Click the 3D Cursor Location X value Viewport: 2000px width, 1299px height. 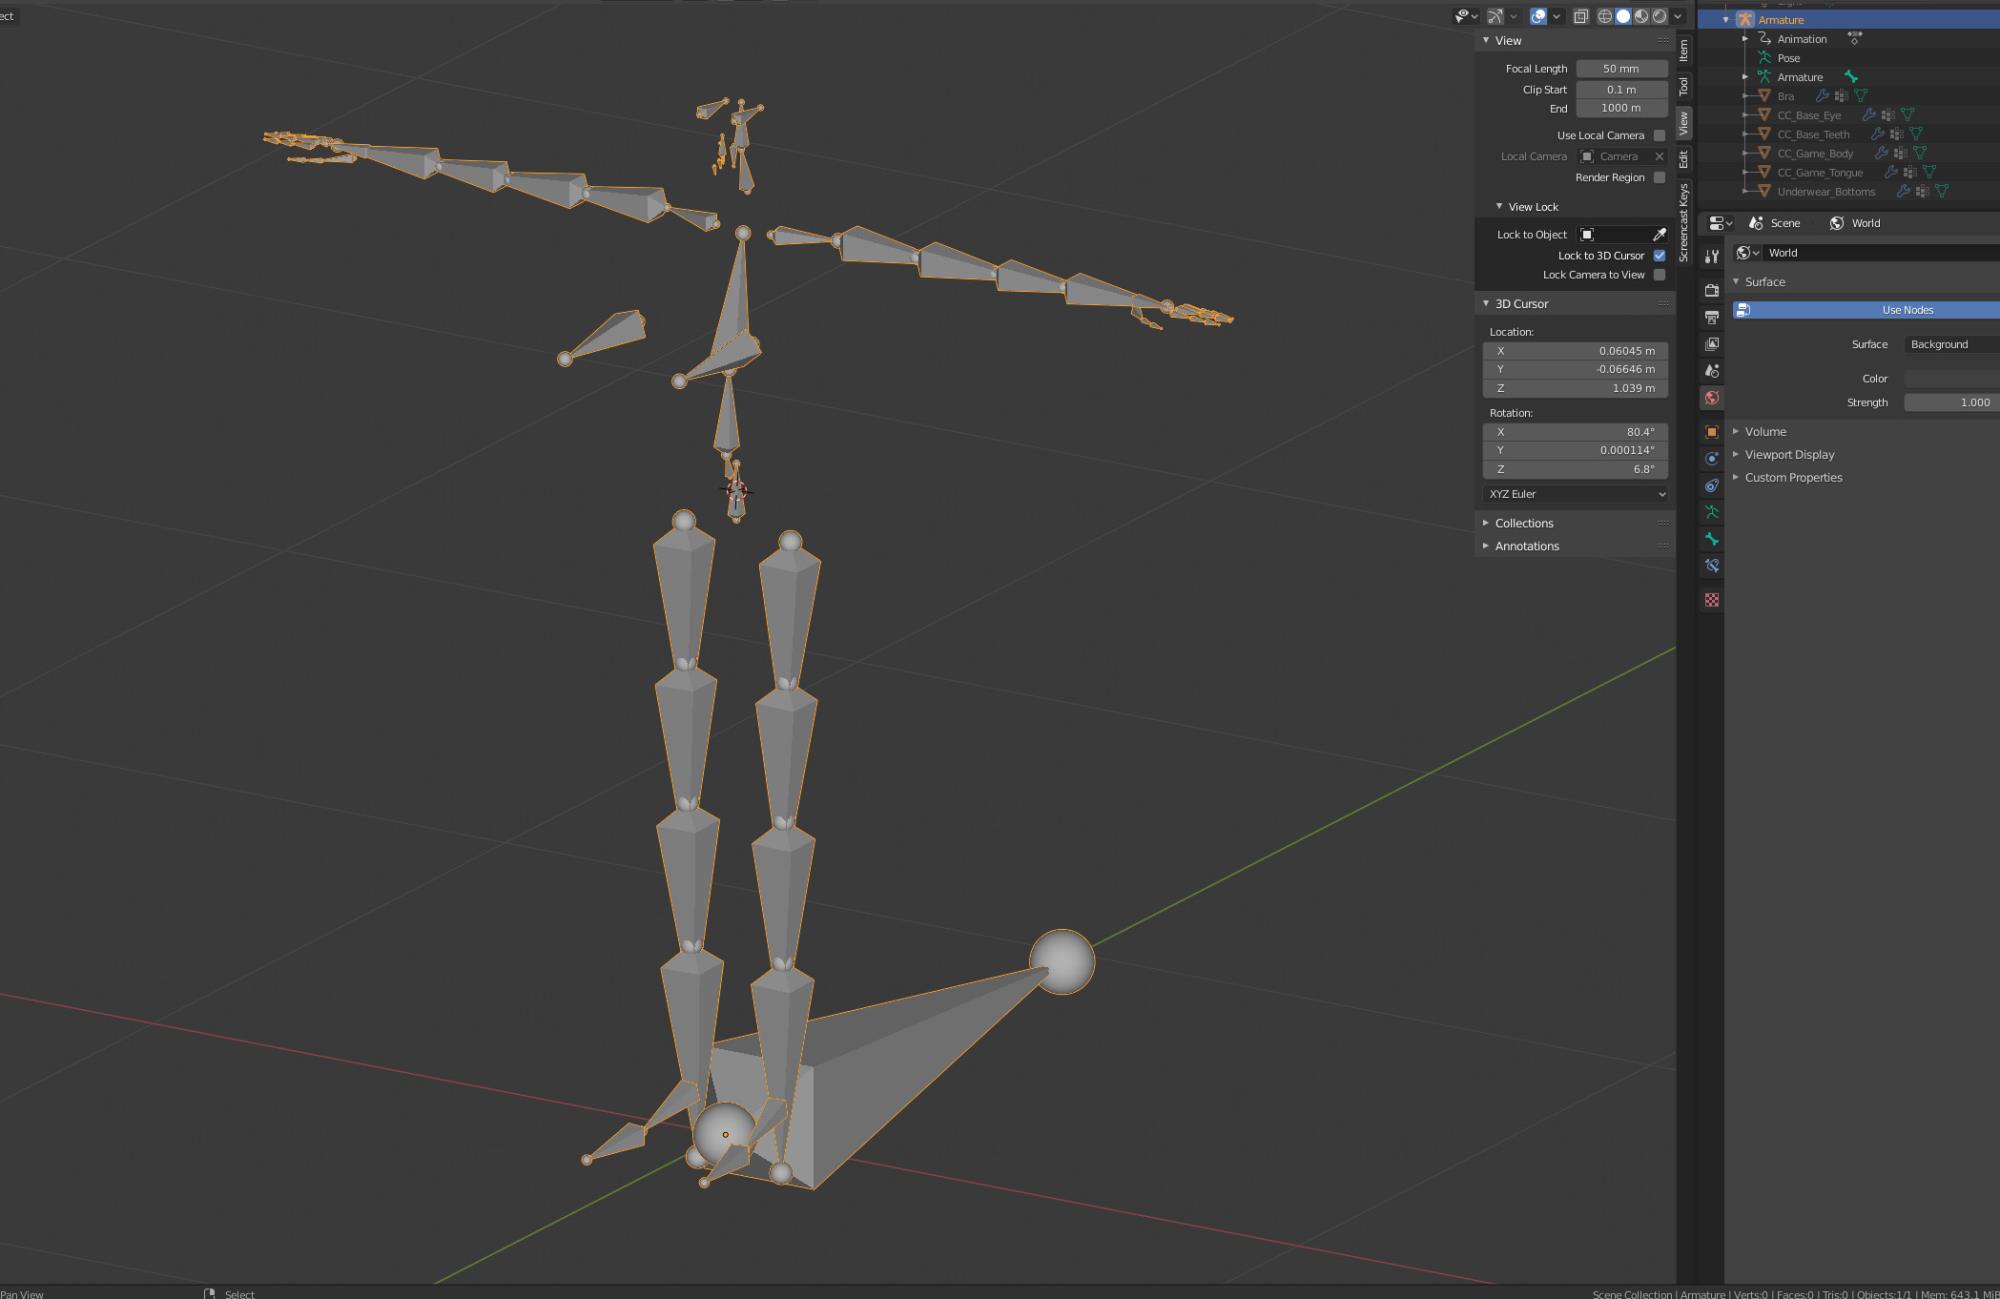coord(1575,351)
